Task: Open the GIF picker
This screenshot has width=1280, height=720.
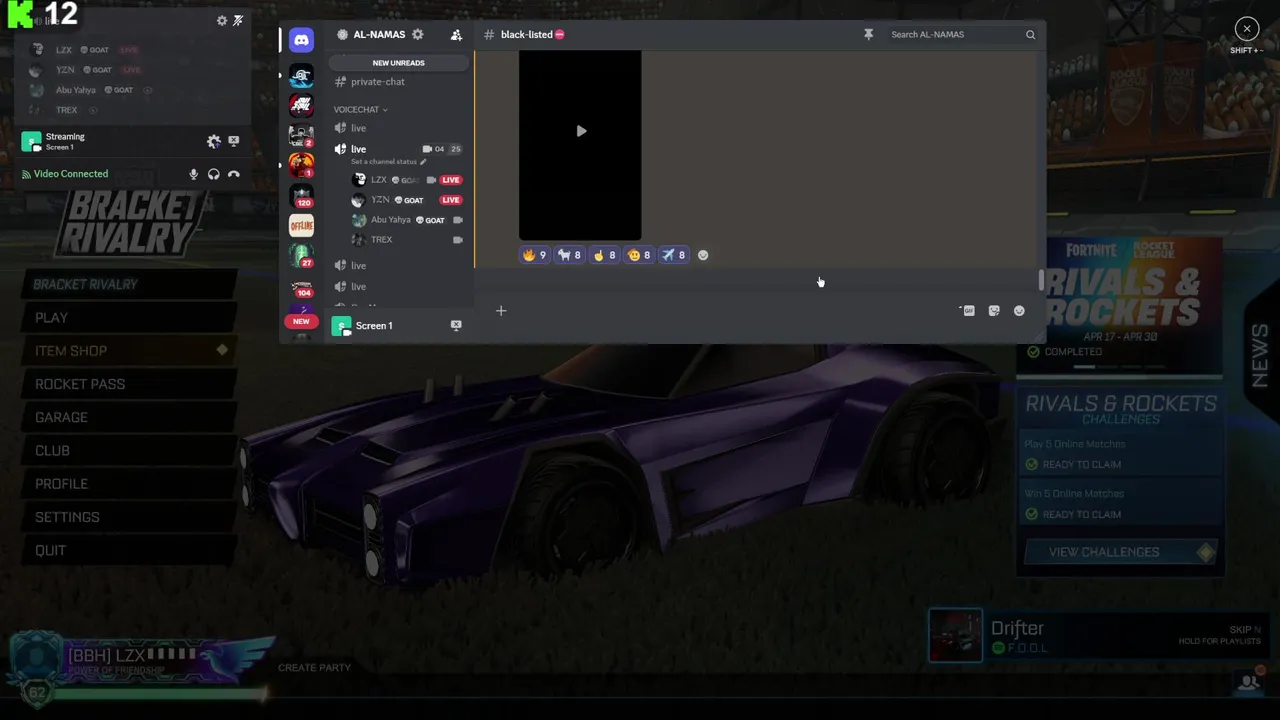Action: click(x=968, y=311)
